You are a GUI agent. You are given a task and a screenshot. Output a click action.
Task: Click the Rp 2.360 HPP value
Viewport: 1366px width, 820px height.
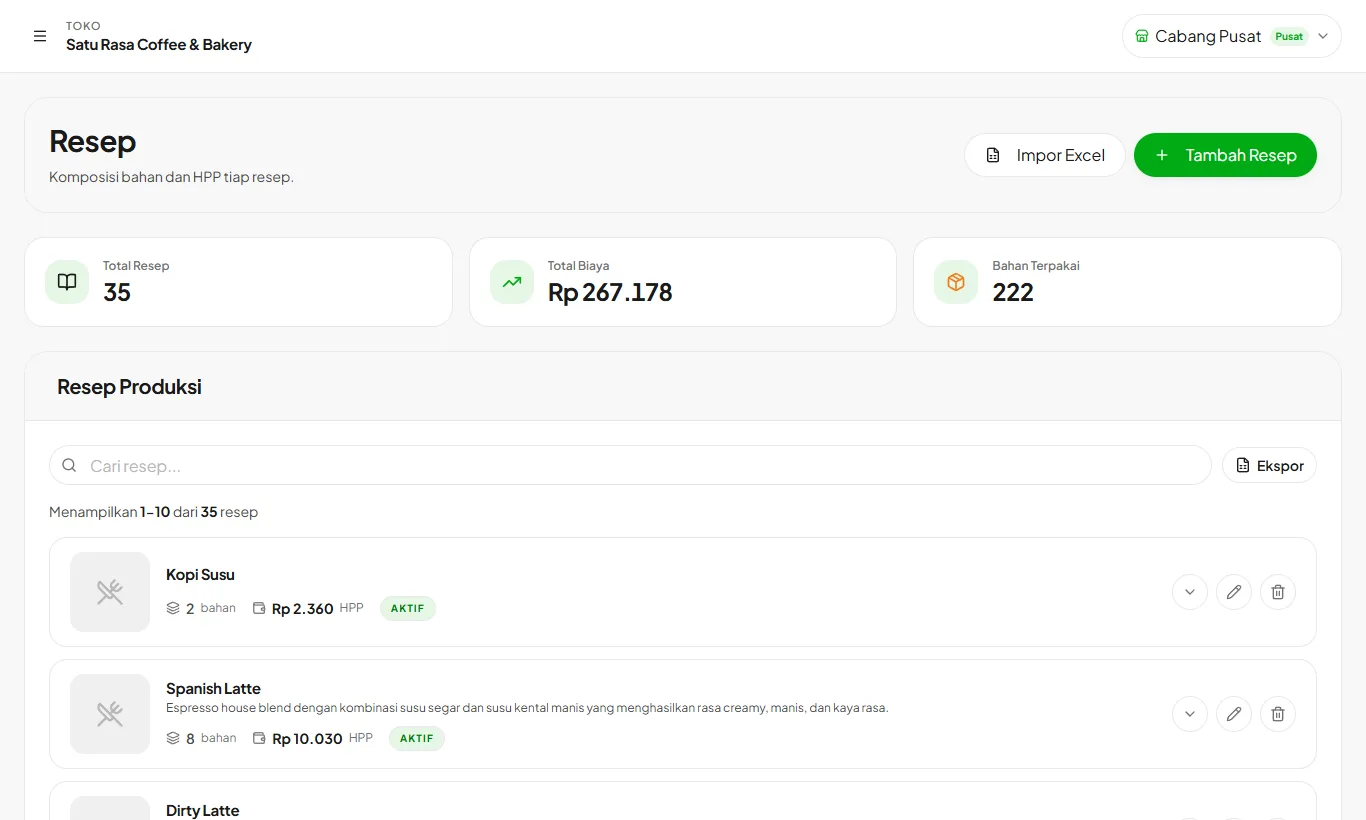pyautogui.click(x=303, y=608)
